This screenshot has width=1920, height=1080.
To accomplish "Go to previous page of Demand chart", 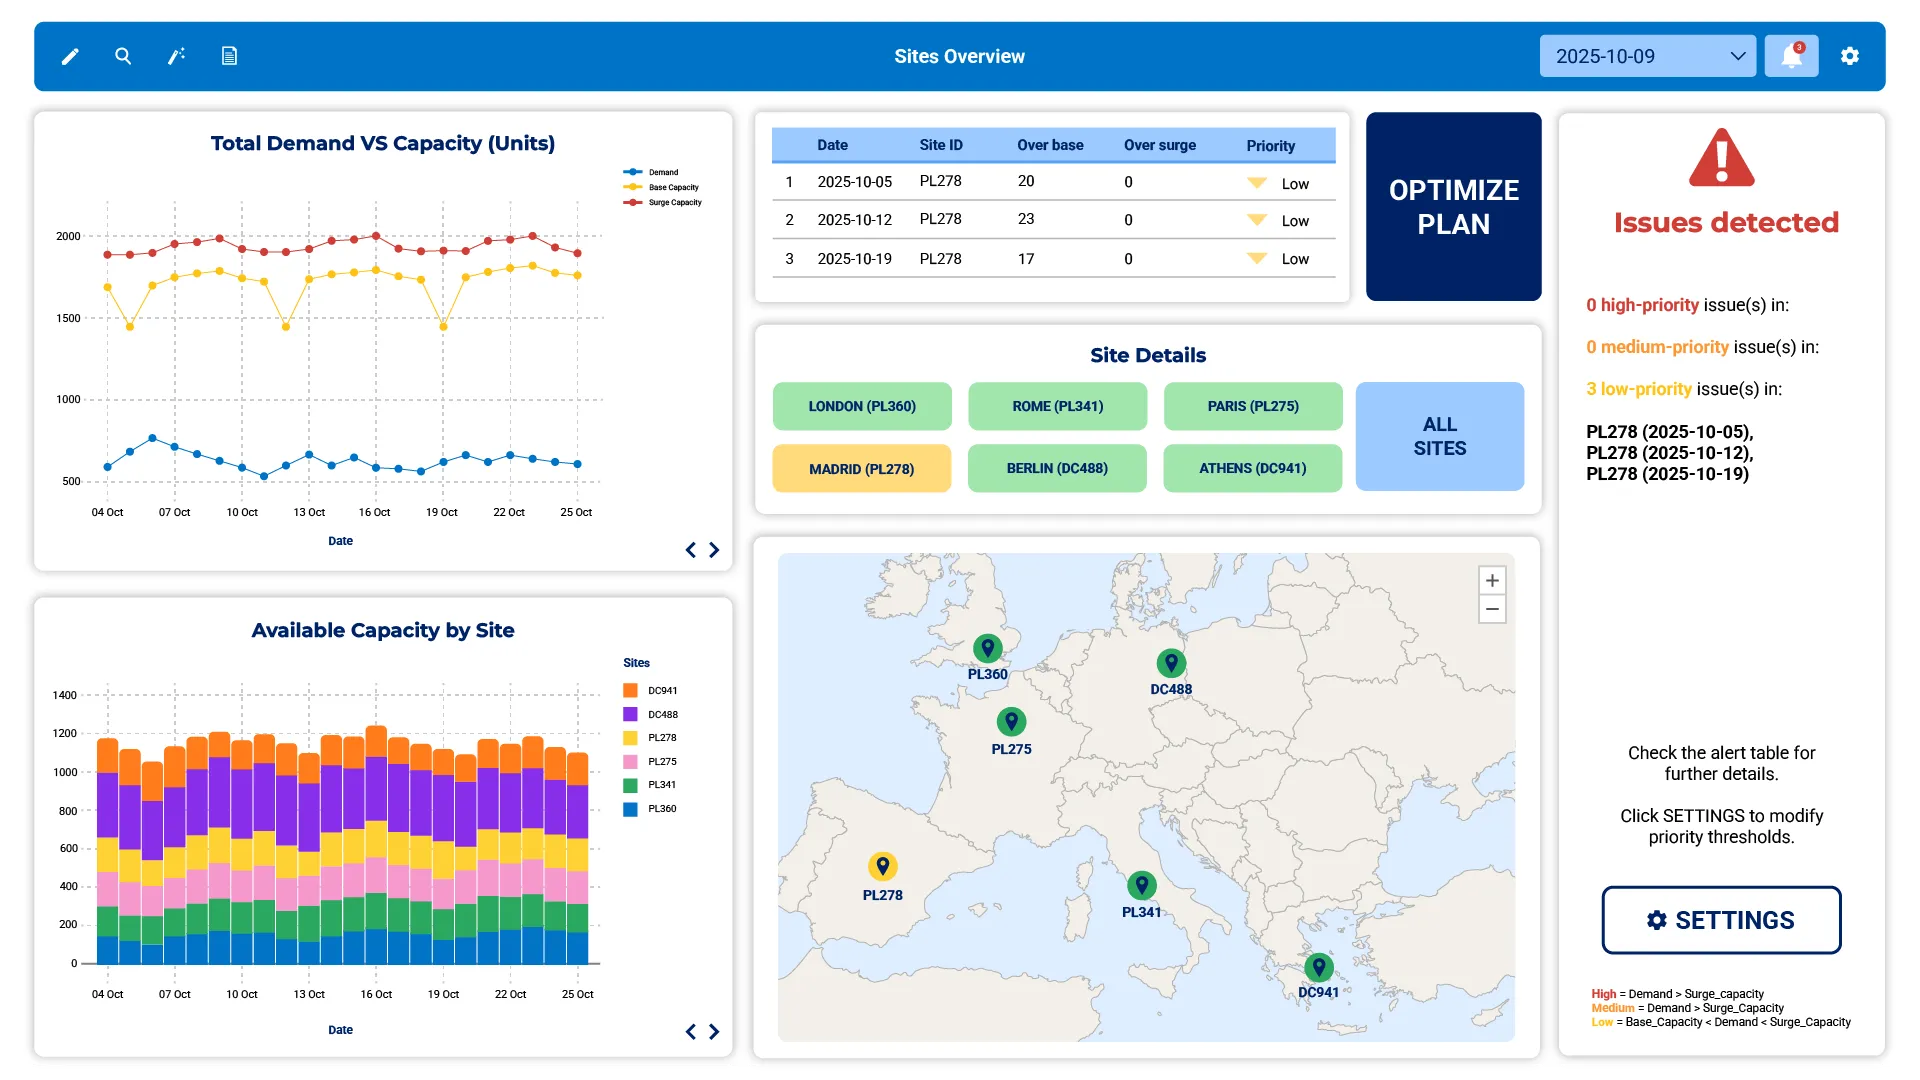I will click(690, 550).
